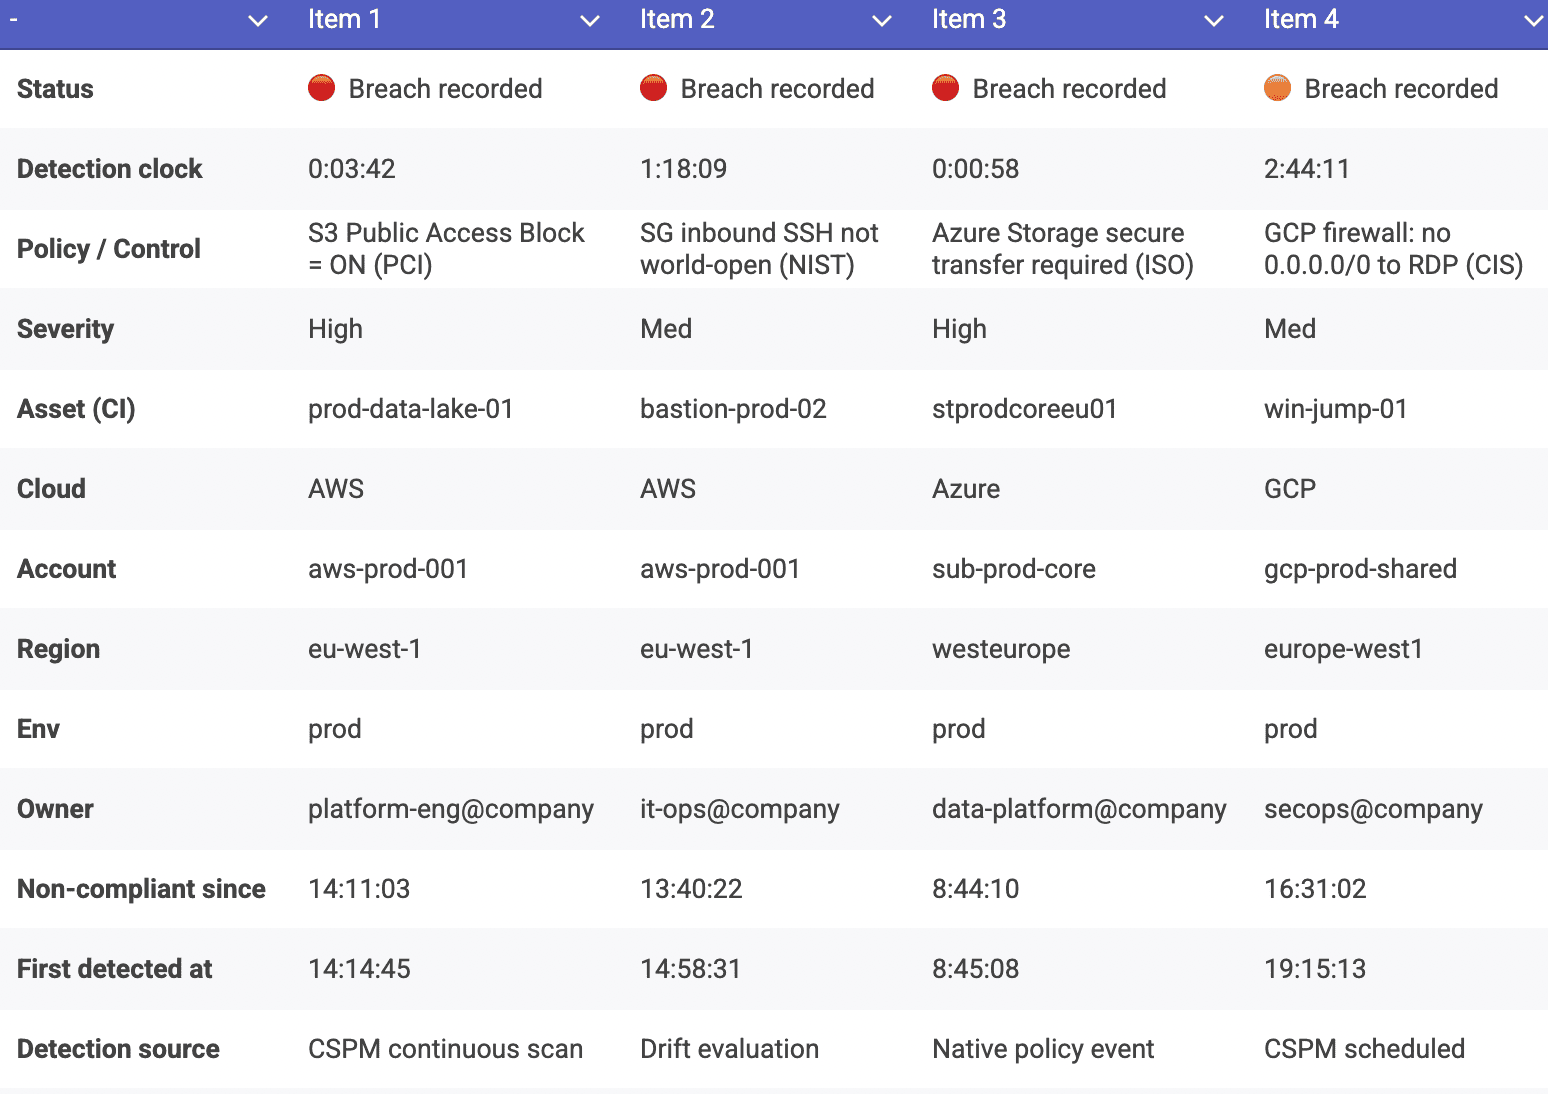
Task: Click the red status dot for Item 2
Action: (653, 89)
